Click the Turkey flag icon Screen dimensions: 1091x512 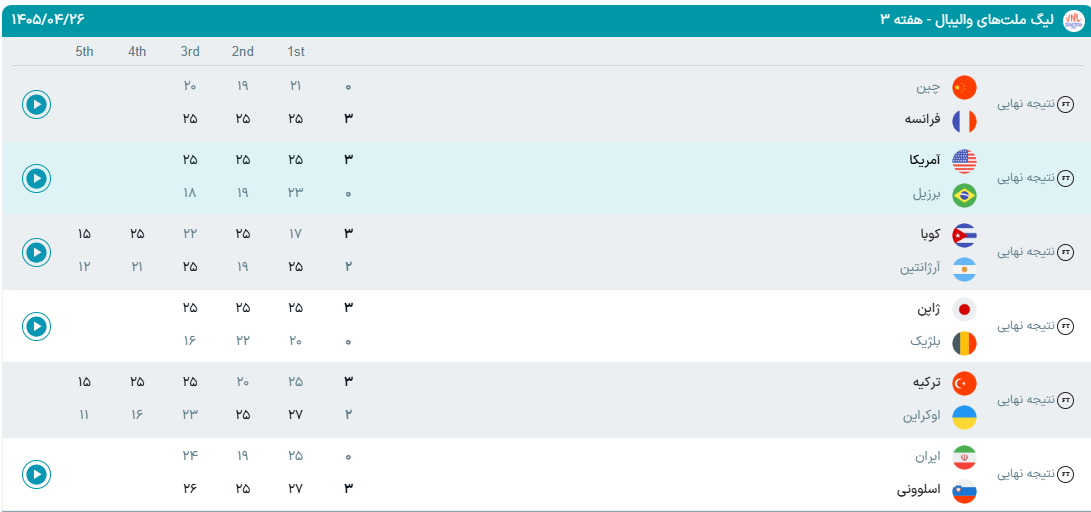tap(964, 383)
